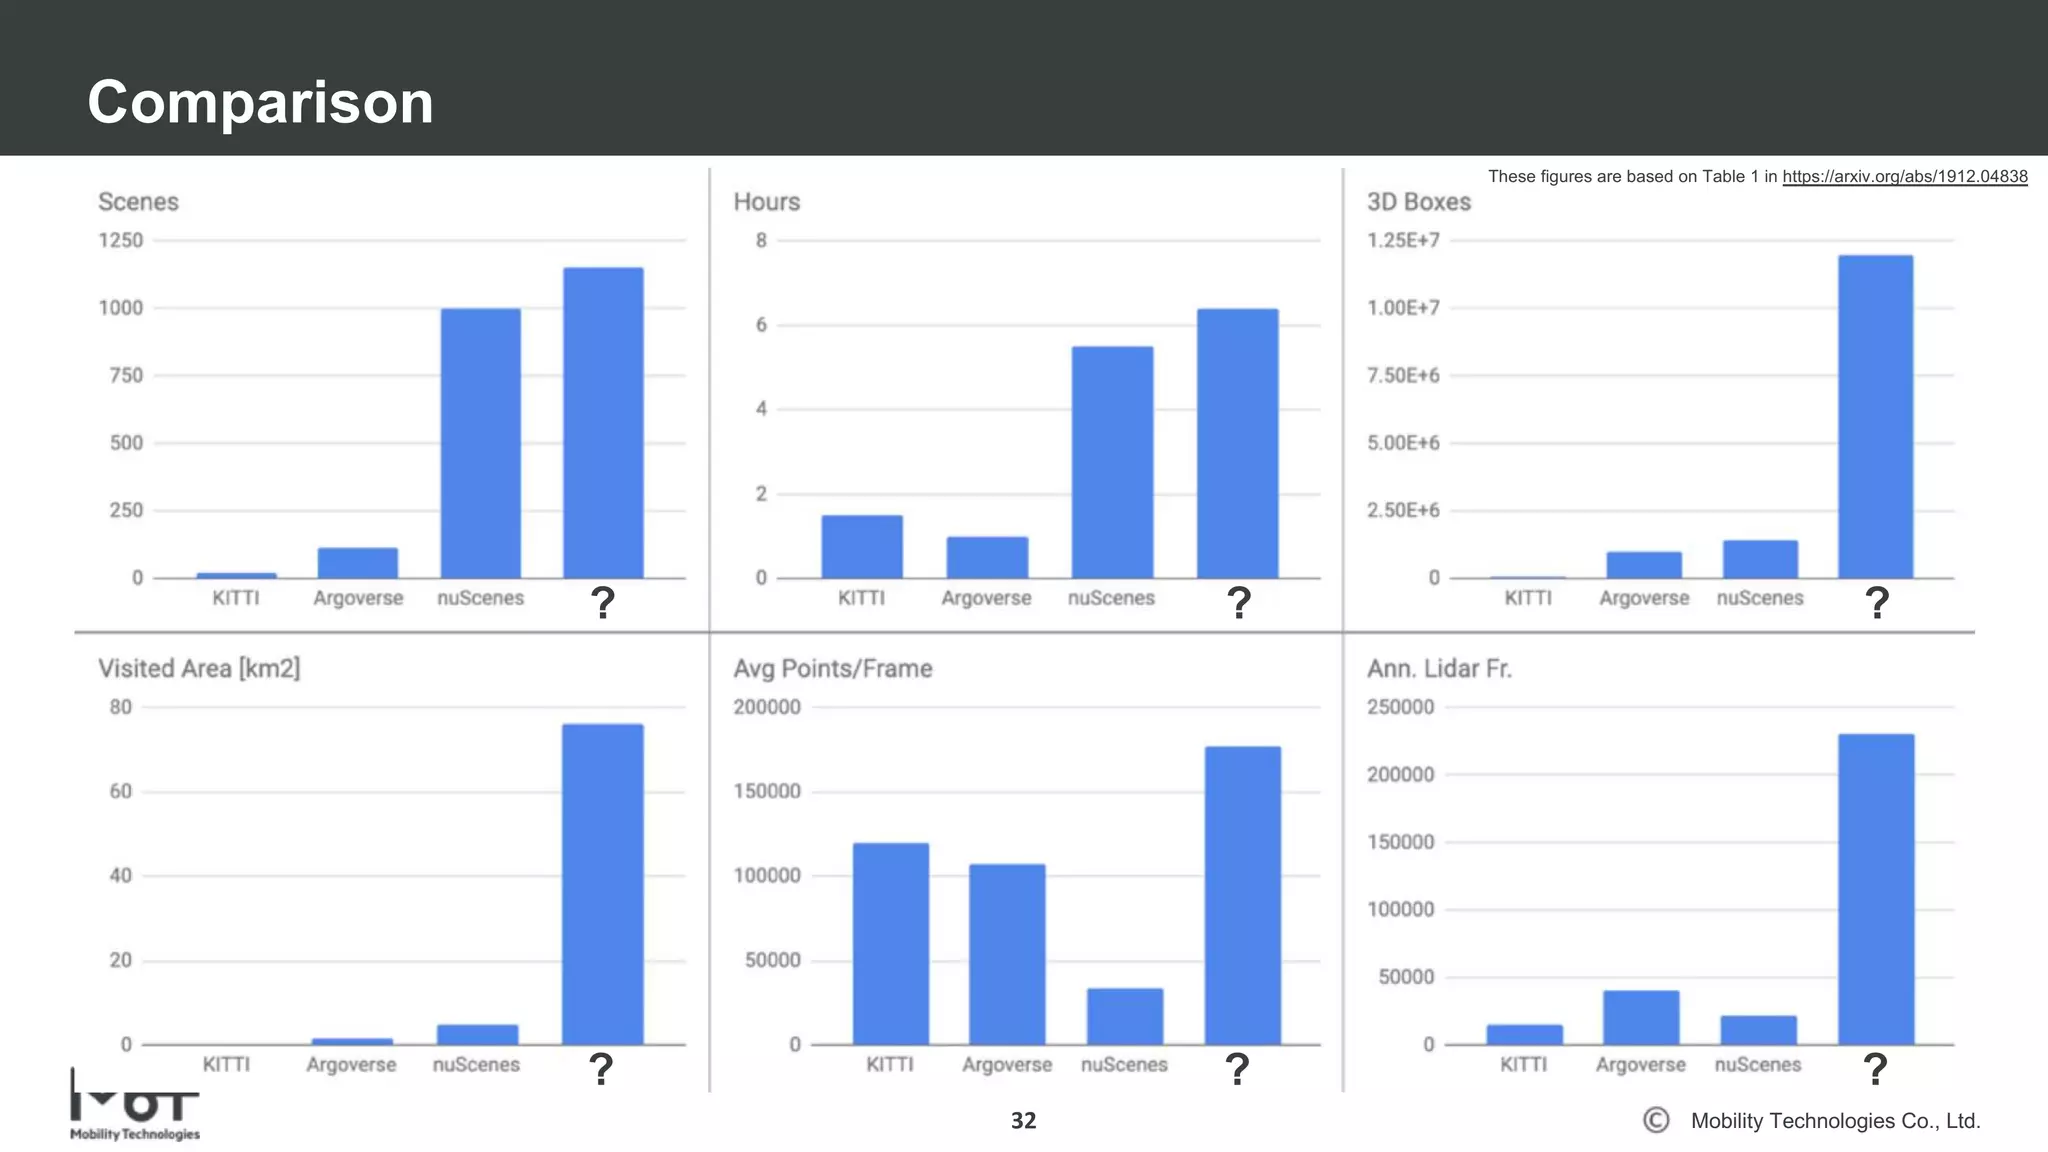Click the question mark under Hours chart
Viewport: 2048px width, 1152px height.
(x=1238, y=602)
